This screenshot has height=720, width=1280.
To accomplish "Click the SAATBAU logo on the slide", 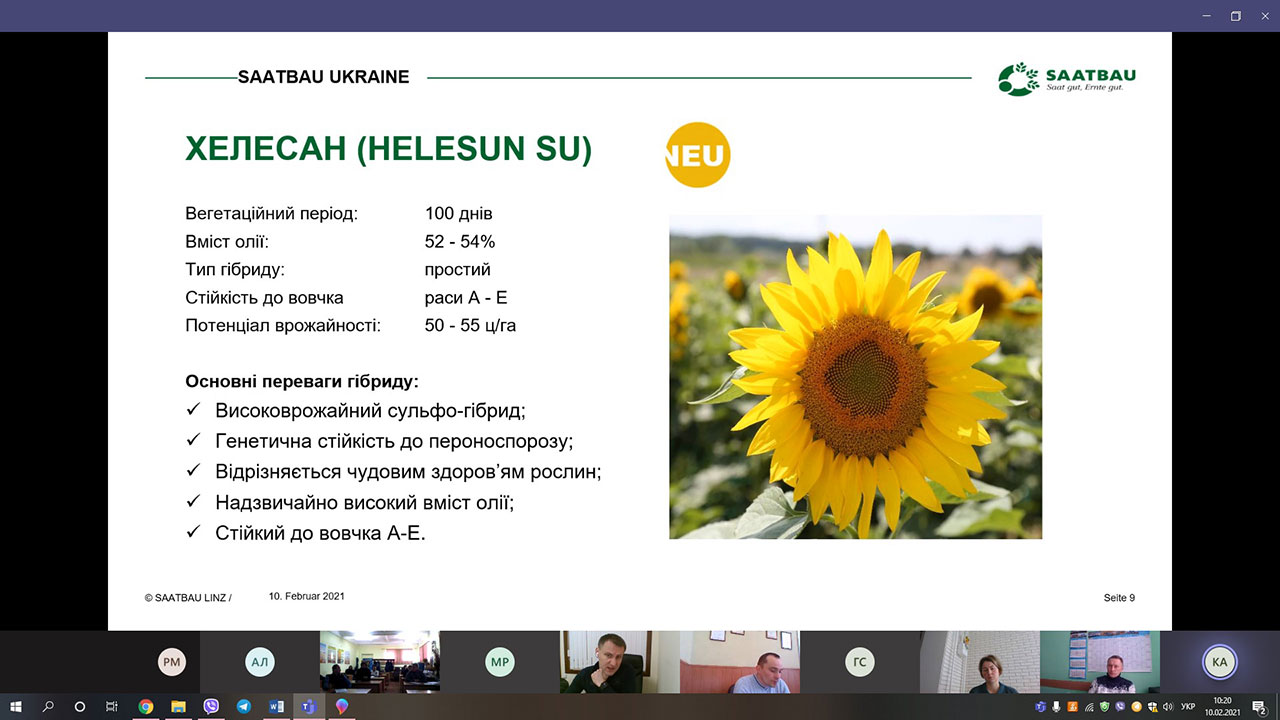I will (1066, 79).
